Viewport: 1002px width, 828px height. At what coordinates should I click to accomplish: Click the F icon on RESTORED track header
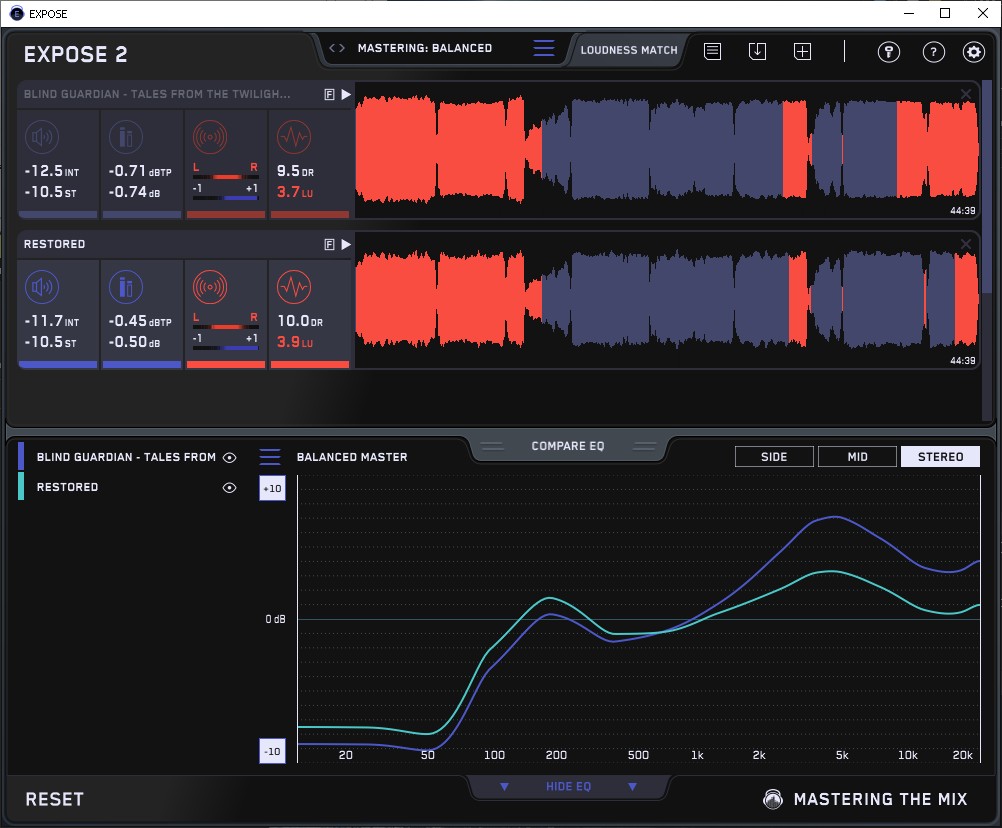(x=329, y=245)
